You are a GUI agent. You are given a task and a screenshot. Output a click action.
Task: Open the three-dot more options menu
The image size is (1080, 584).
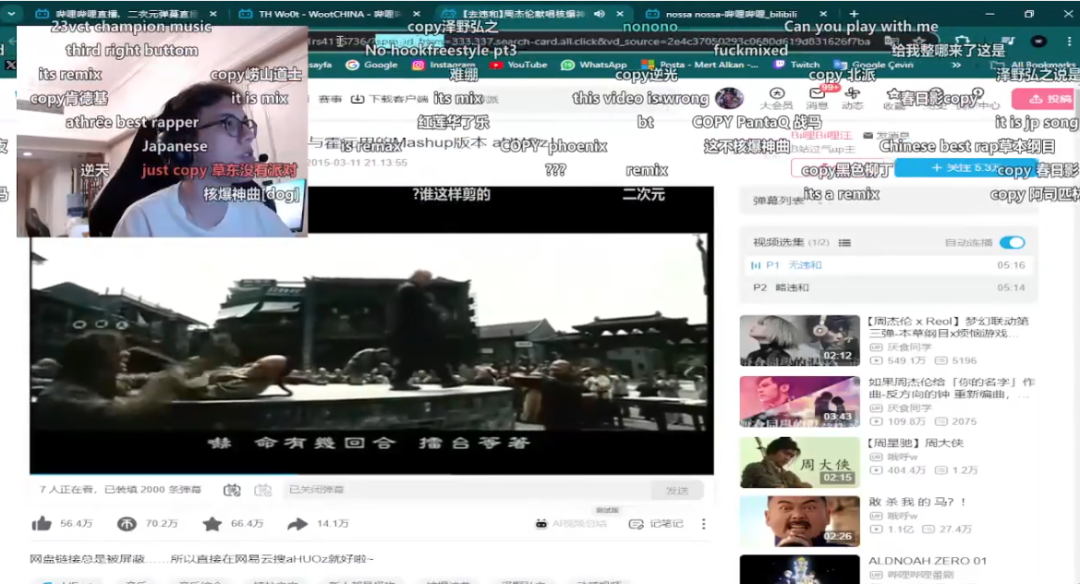coord(703,524)
